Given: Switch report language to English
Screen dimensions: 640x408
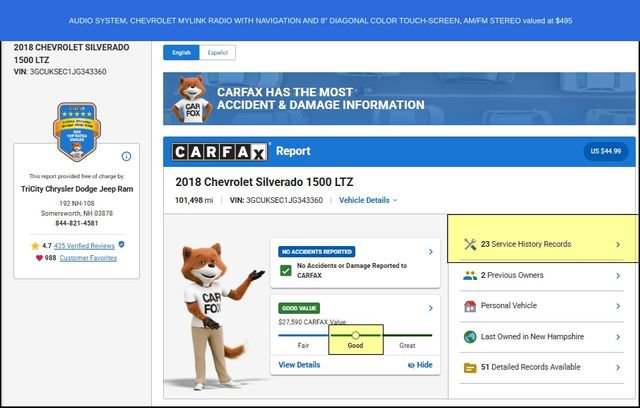Looking at the screenshot, I should [x=181, y=53].
